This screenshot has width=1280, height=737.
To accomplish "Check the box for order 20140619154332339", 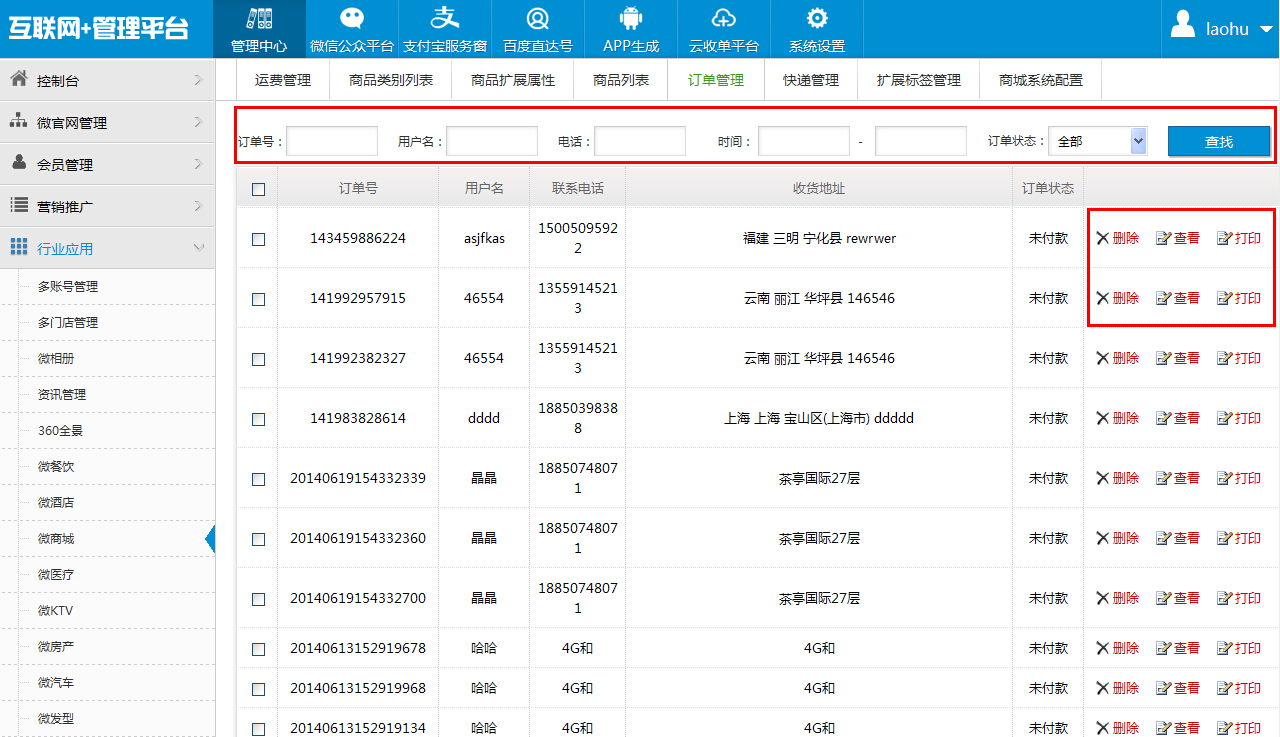I will tap(259, 479).
